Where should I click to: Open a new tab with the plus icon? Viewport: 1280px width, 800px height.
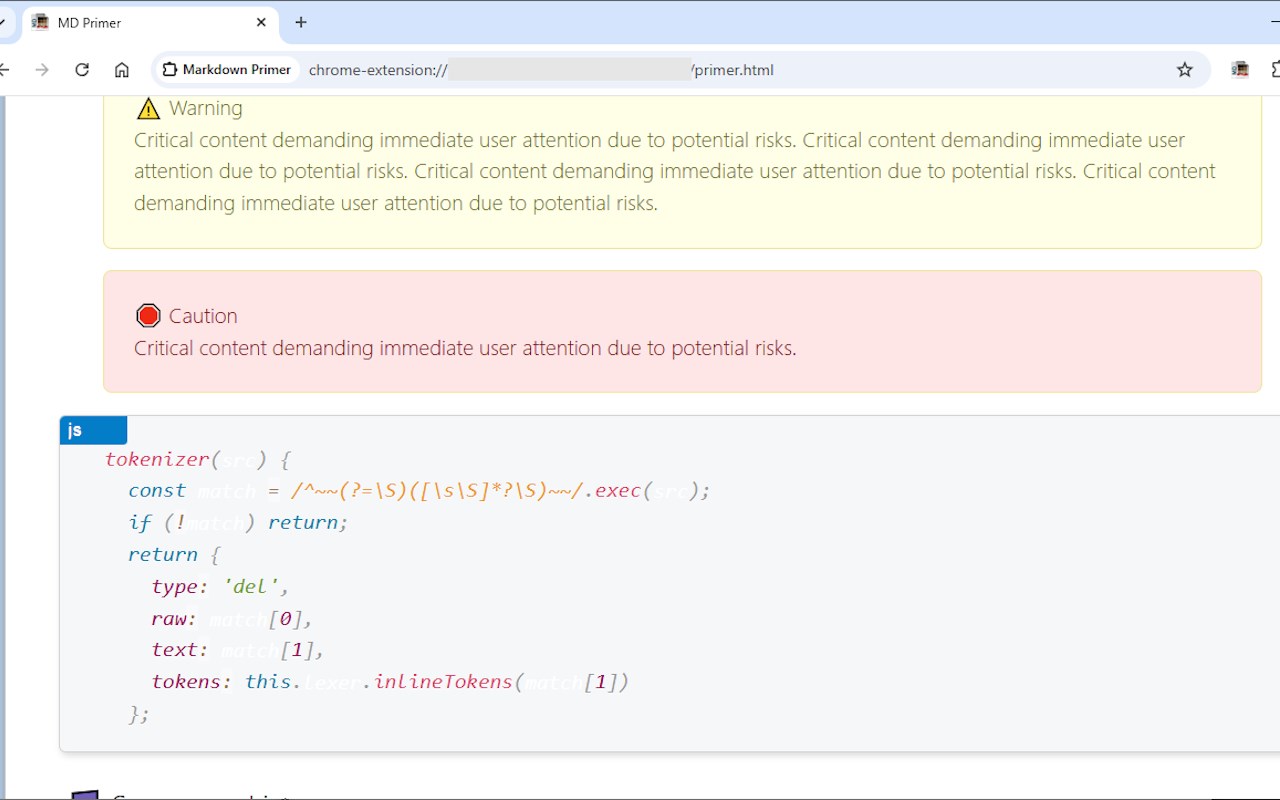click(301, 22)
